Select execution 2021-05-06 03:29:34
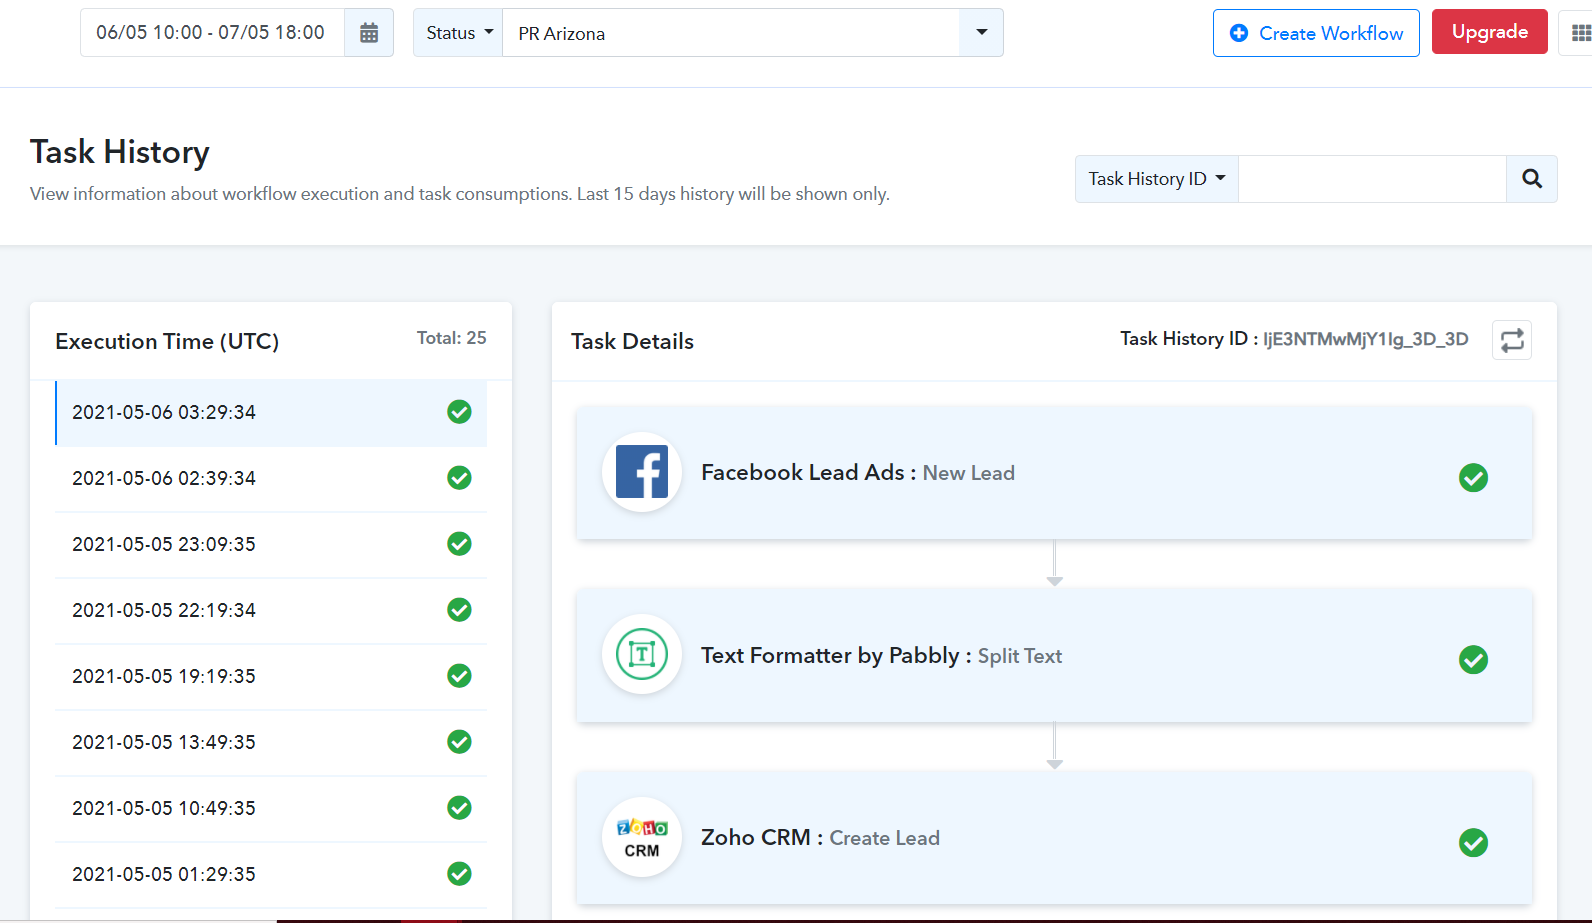 point(271,412)
